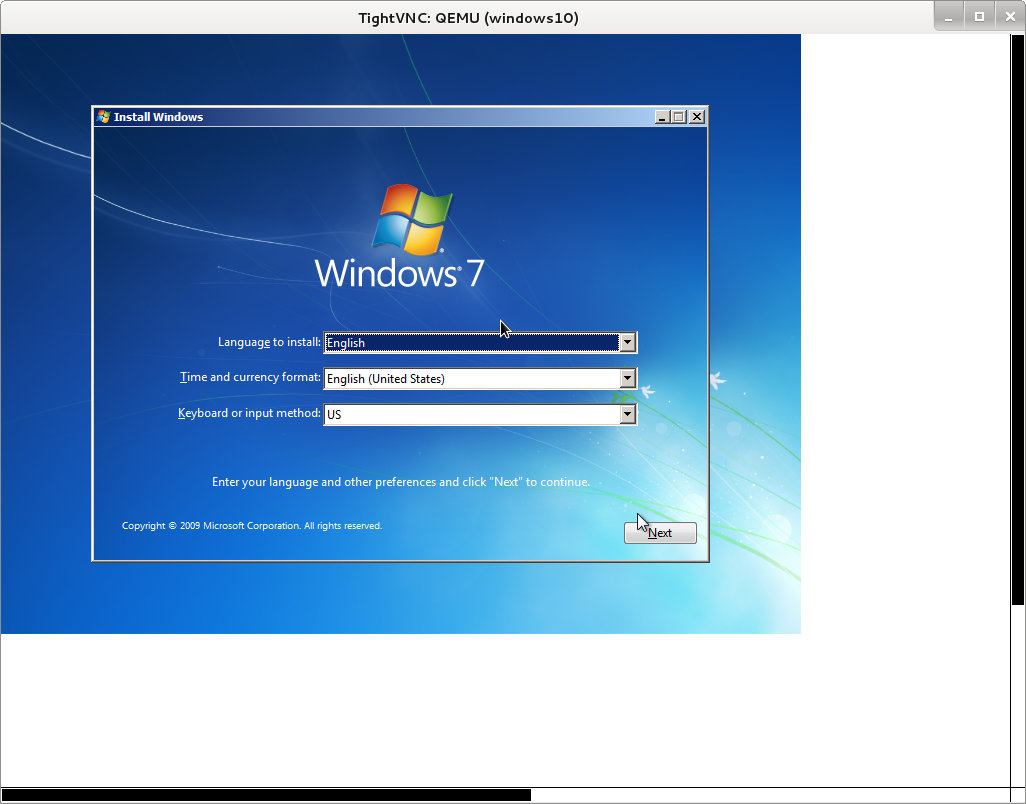The width and height of the screenshot is (1026, 804).
Task: Minimize the Install Windows dialog
Action: (662, 117)
